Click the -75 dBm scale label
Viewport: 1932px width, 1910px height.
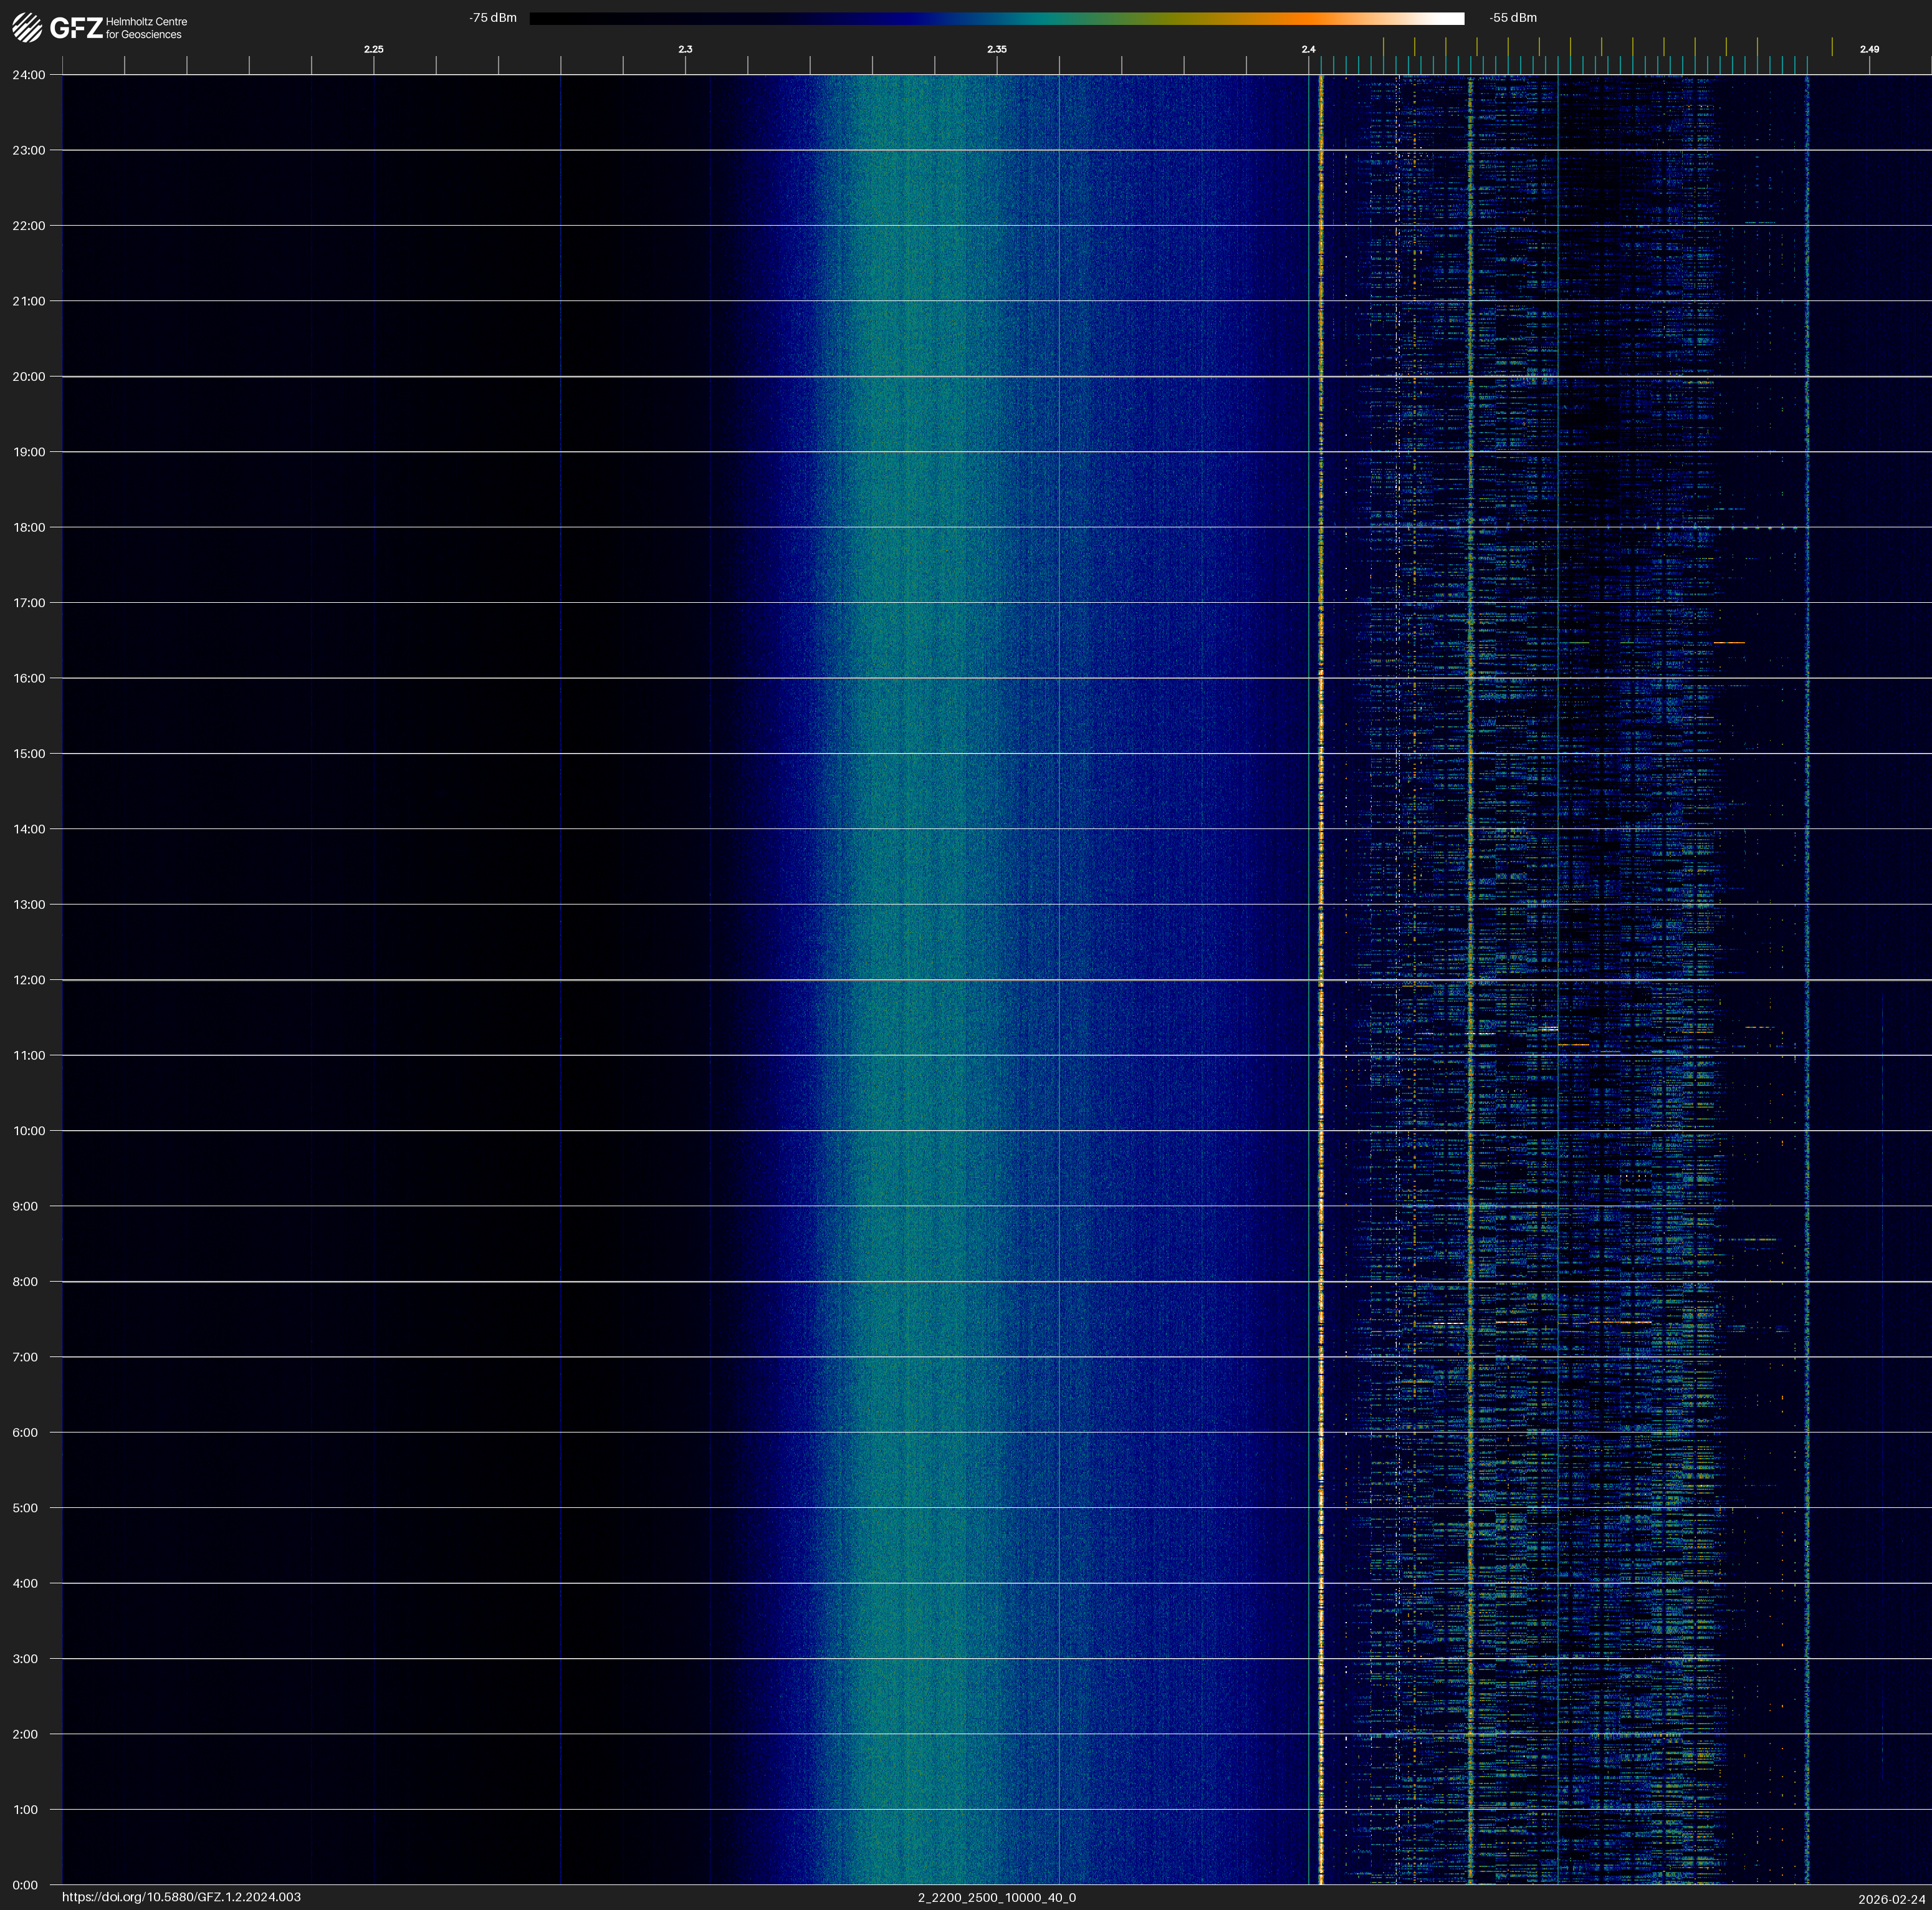(493, 18)
